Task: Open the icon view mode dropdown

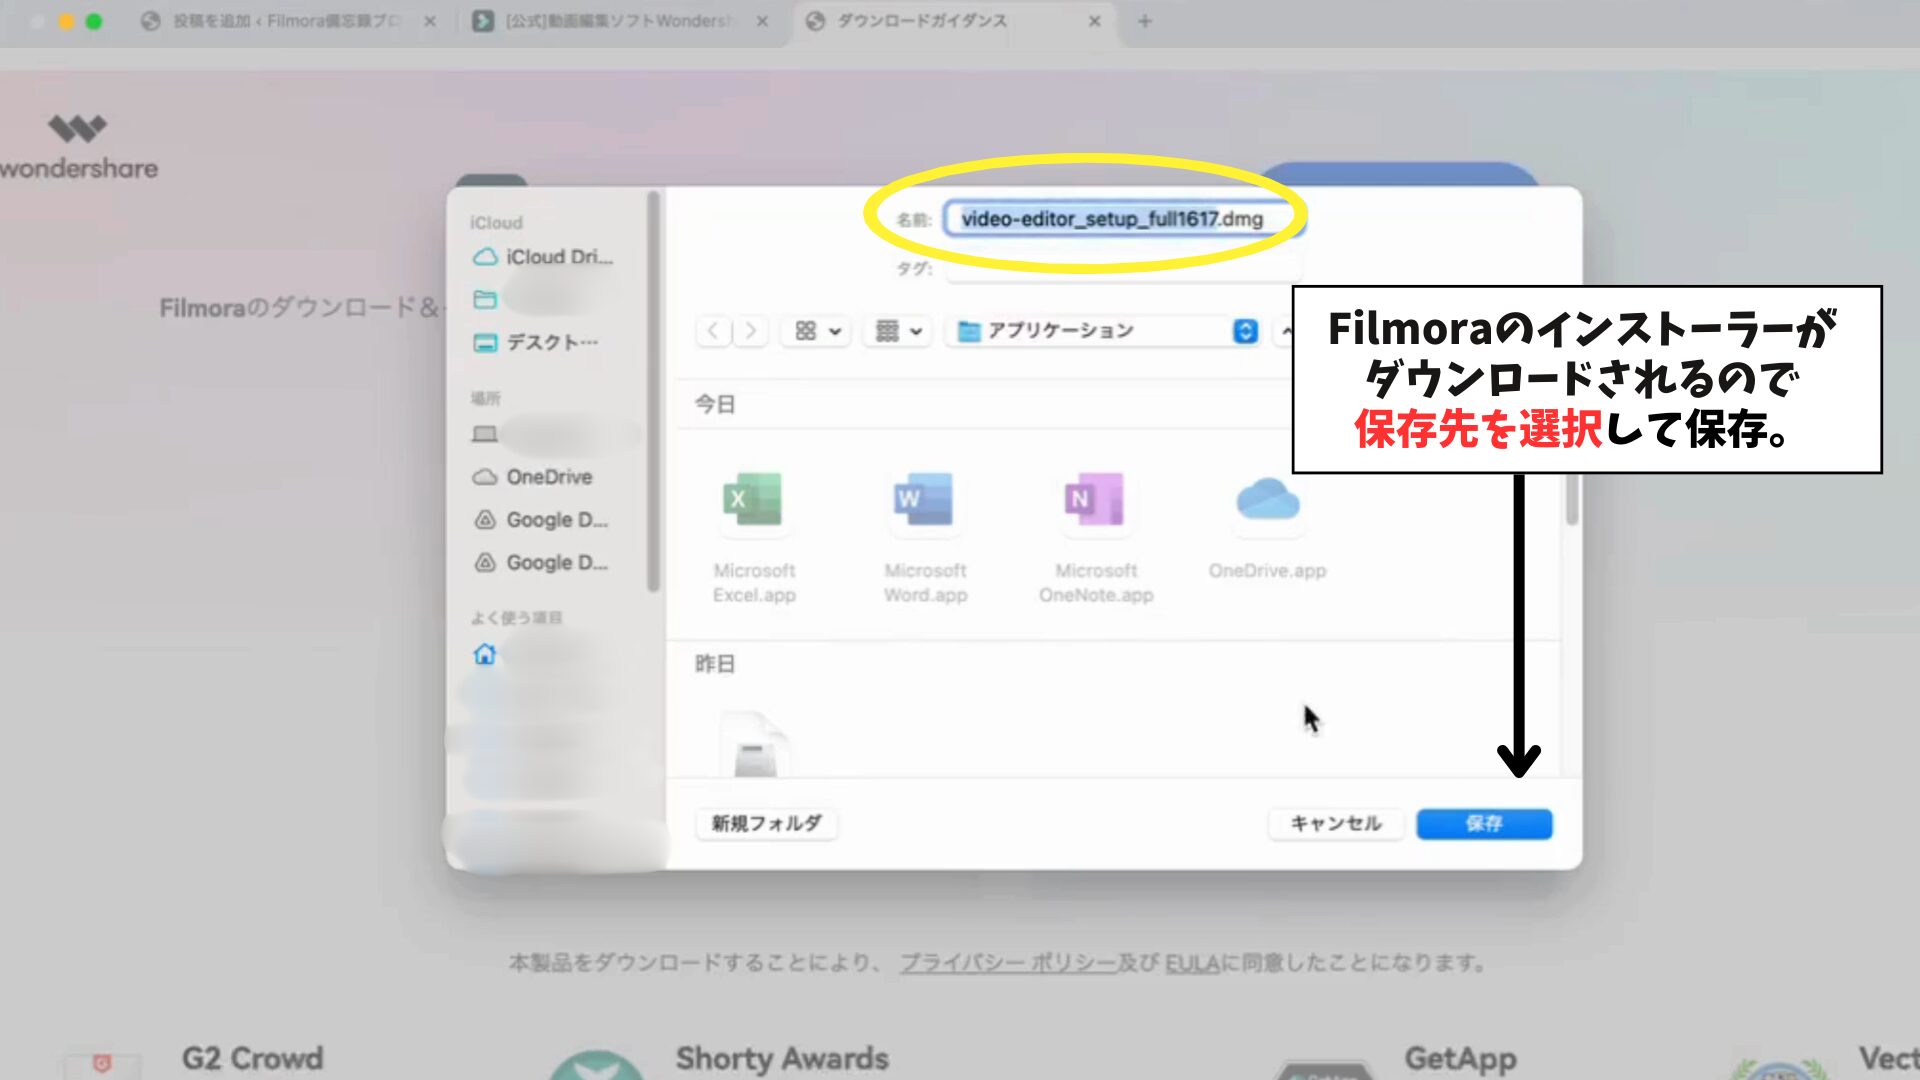Action: 817,331
